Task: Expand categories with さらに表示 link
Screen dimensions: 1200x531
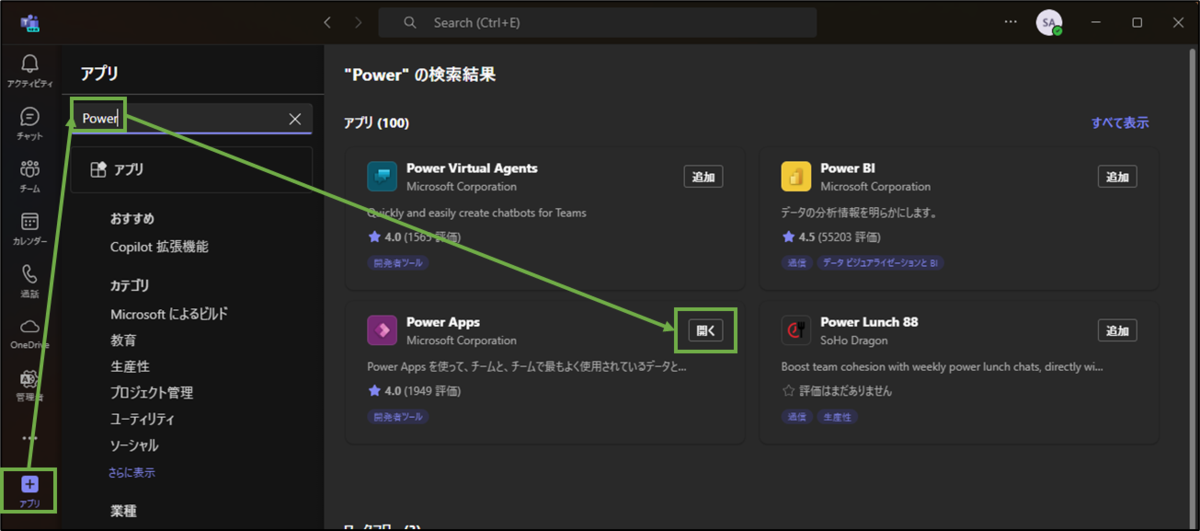Action: tap(132, 472)
